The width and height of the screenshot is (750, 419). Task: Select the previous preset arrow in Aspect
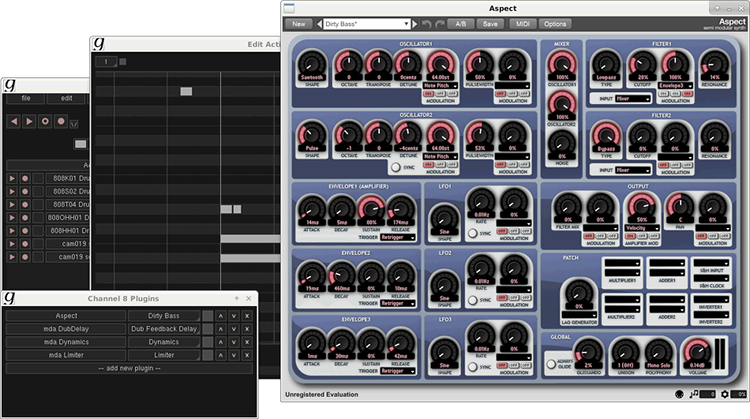coord(319,24)
